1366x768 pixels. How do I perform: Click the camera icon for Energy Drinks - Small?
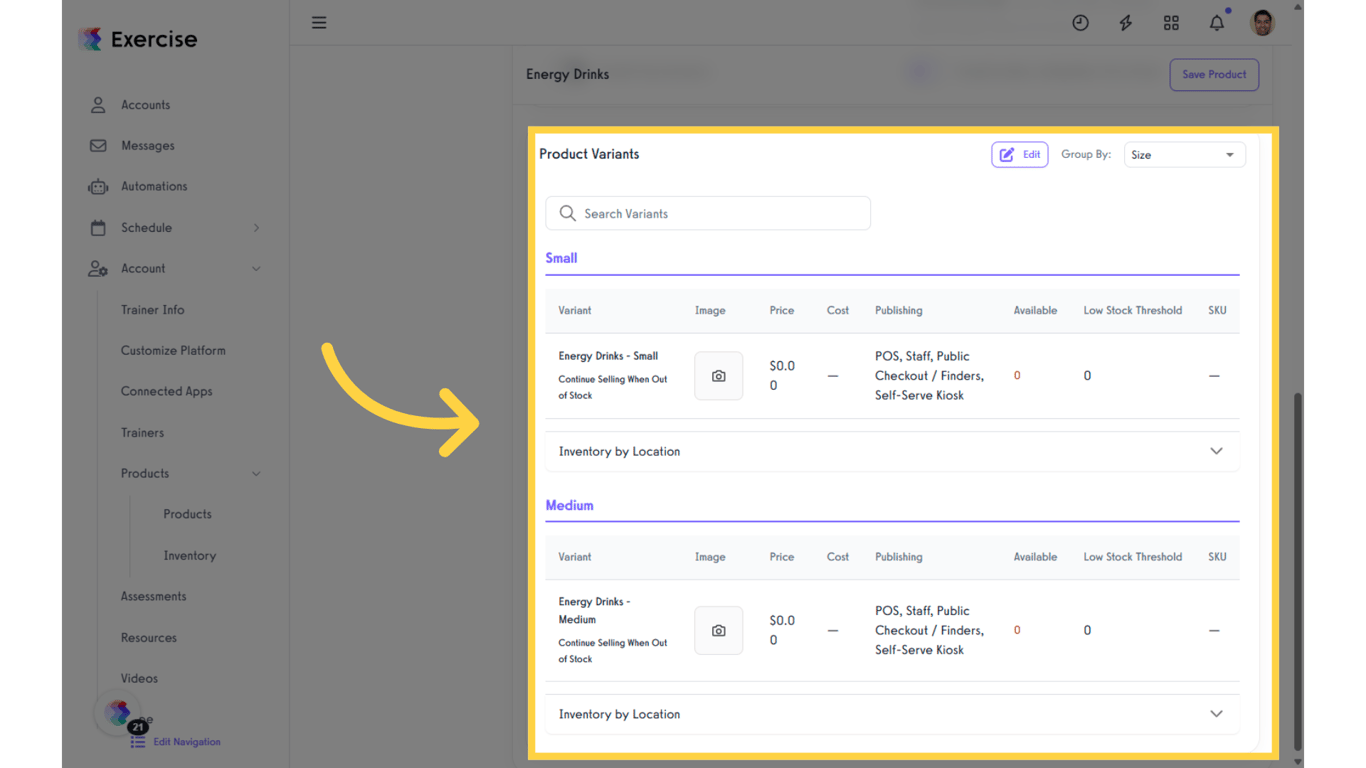coord(718,375)
